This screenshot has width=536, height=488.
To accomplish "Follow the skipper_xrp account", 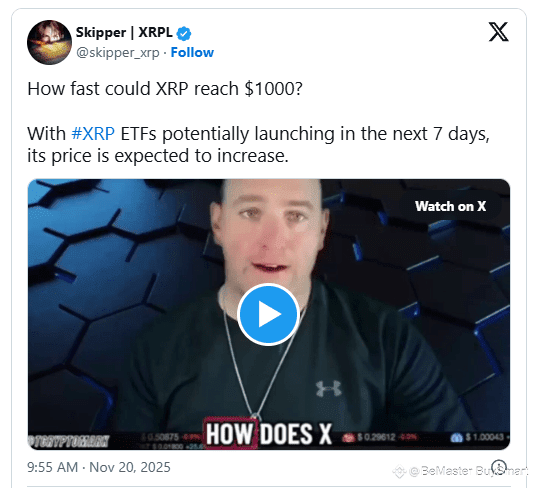I will (x=192, y=53).
